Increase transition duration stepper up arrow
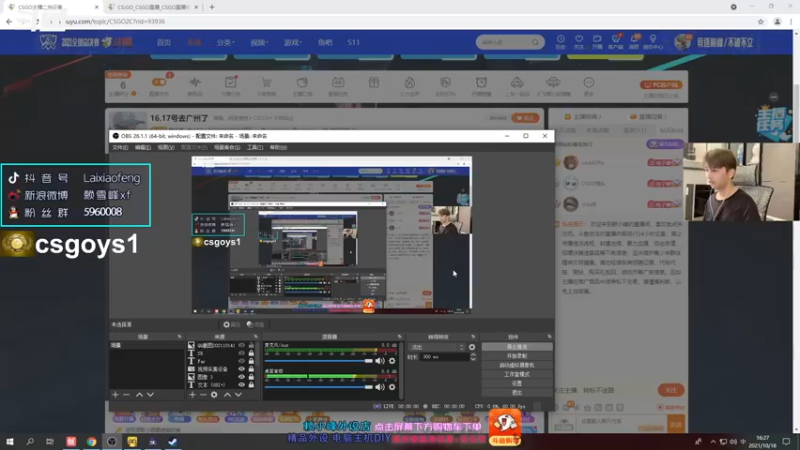The height and width of the screenshot is (450, 800). tap(473, 355)
